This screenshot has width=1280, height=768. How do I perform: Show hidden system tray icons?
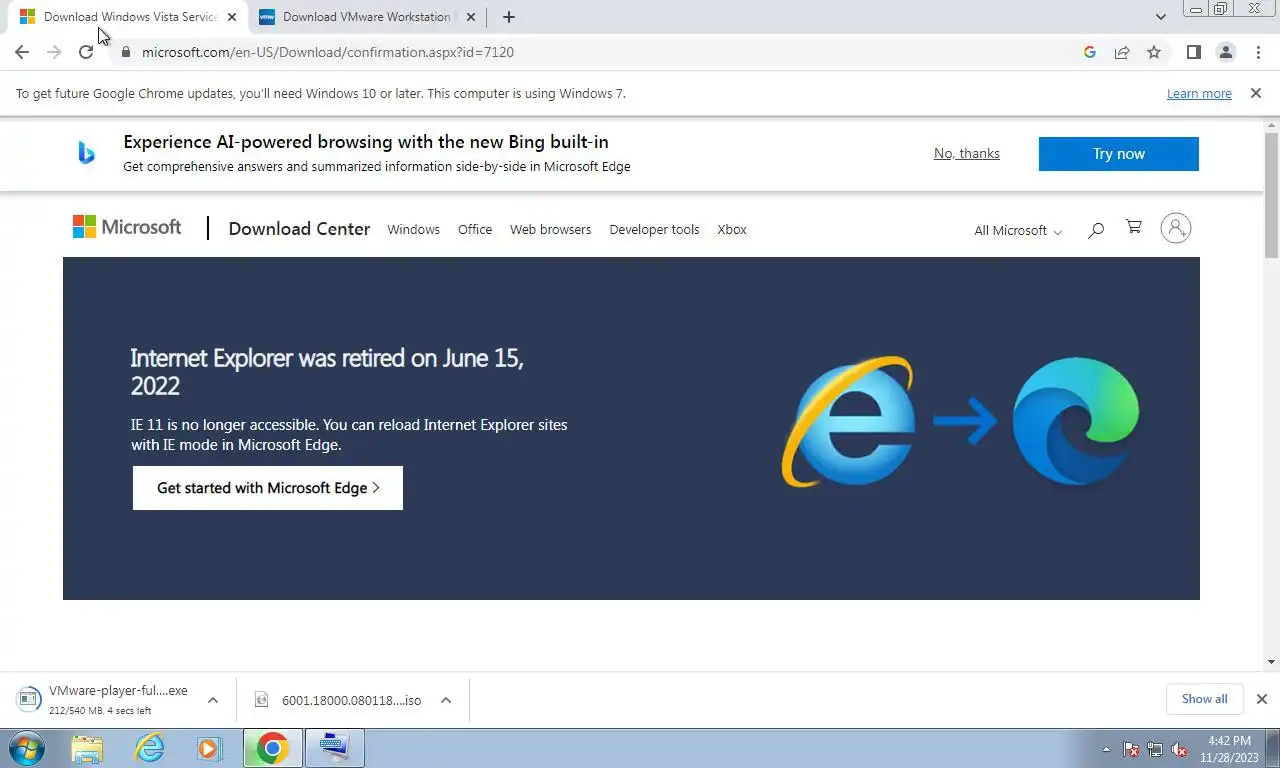coord(1106,749)
